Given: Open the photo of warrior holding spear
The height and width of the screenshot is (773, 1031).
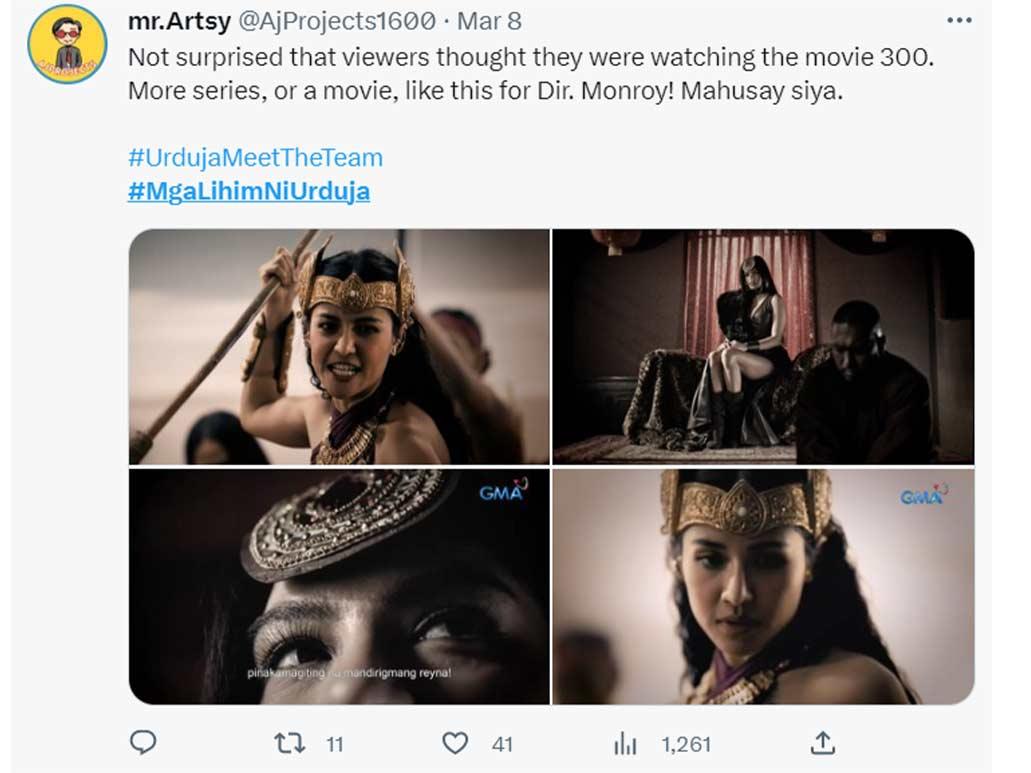Looking at the screenshot, I should coord(339,347).
